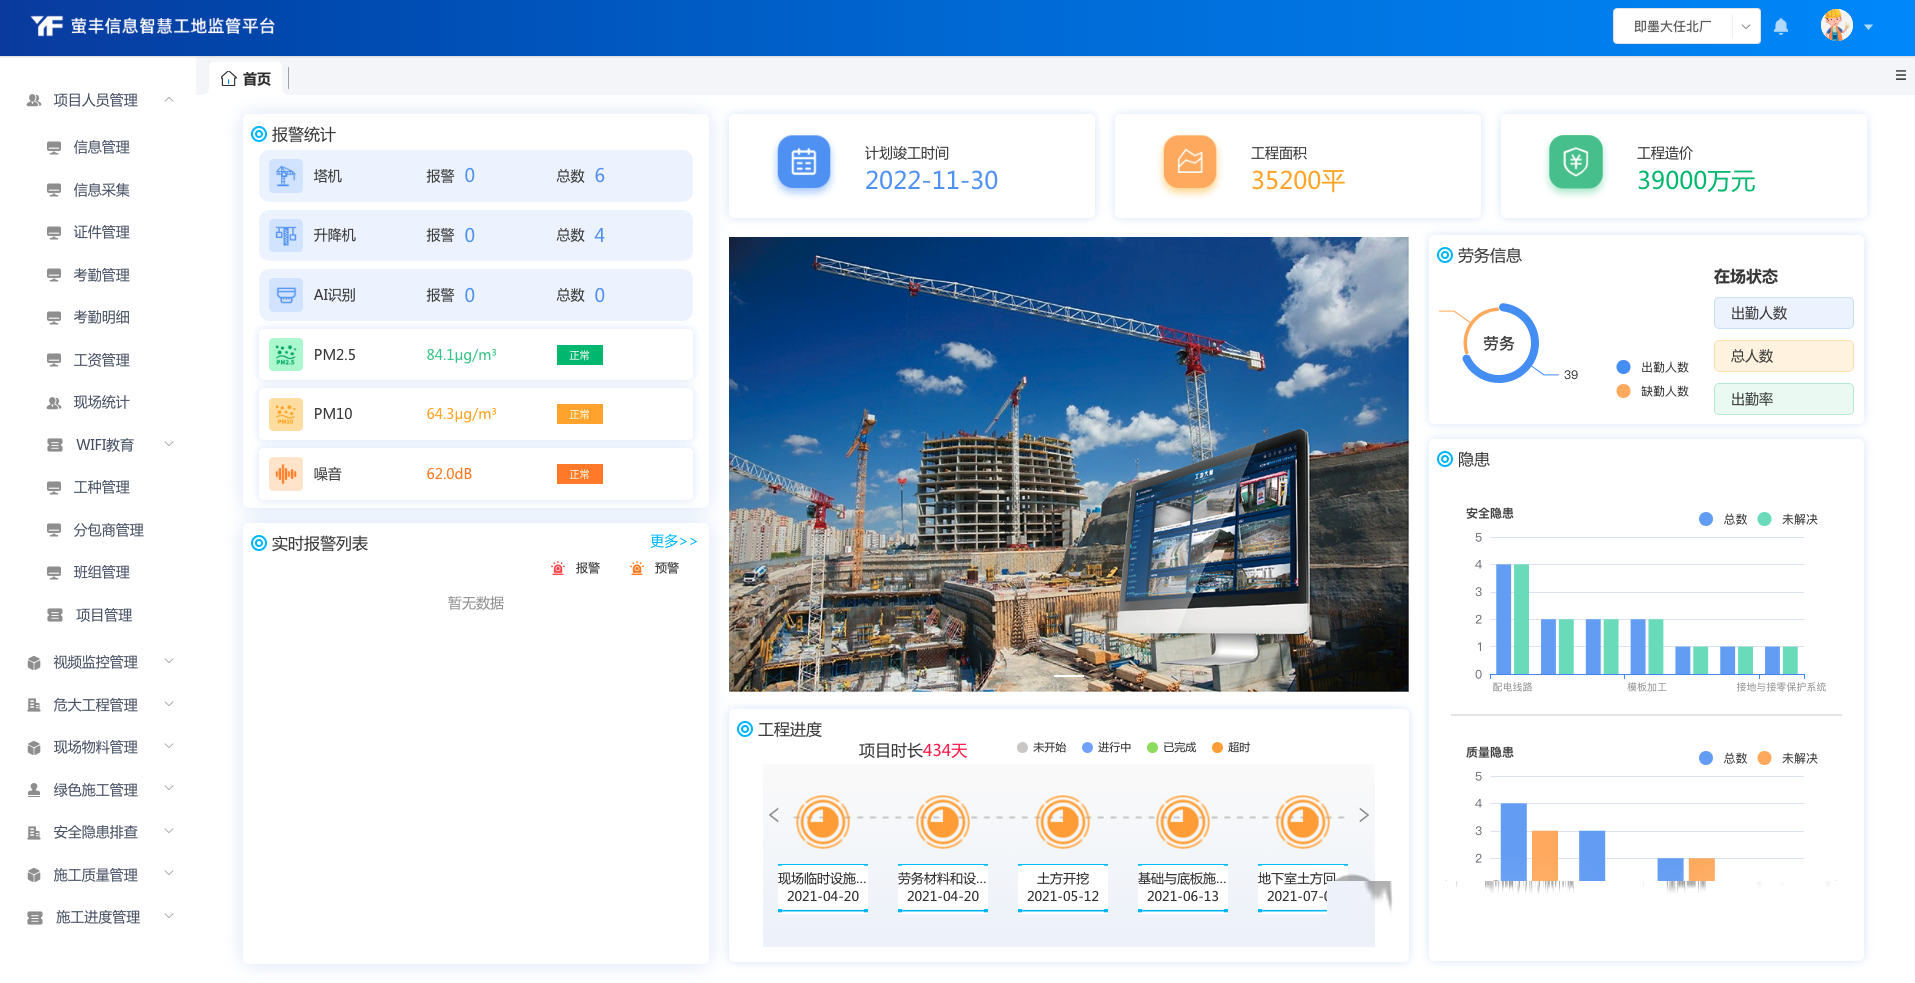This screenshot has width=1915, height=983.
Task: Click the notification bell icon
Action: click(1781, 27)
